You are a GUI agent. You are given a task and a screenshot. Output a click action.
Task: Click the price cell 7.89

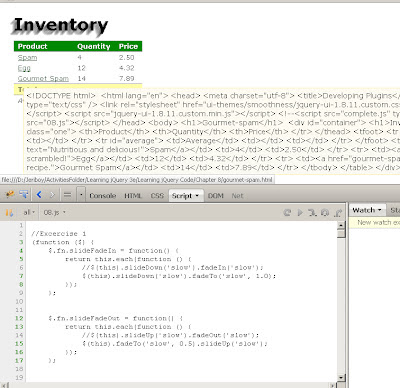(x=127, y=79)
